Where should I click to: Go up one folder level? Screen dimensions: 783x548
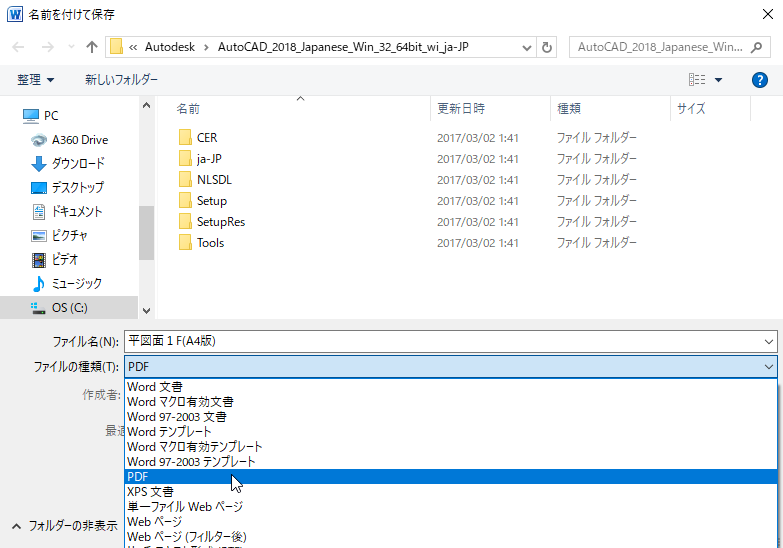92,47
